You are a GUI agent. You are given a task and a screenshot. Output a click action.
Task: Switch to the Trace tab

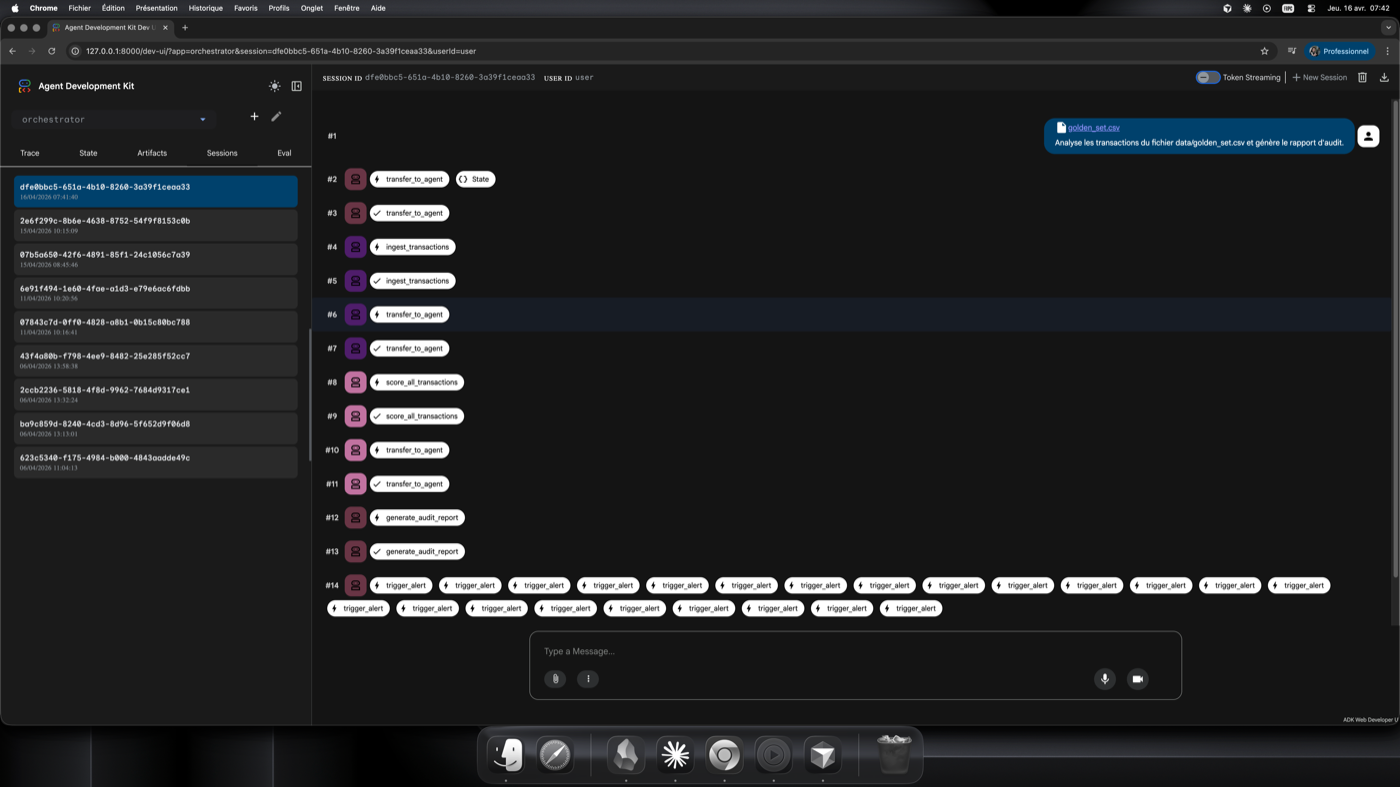pos(30,153)
